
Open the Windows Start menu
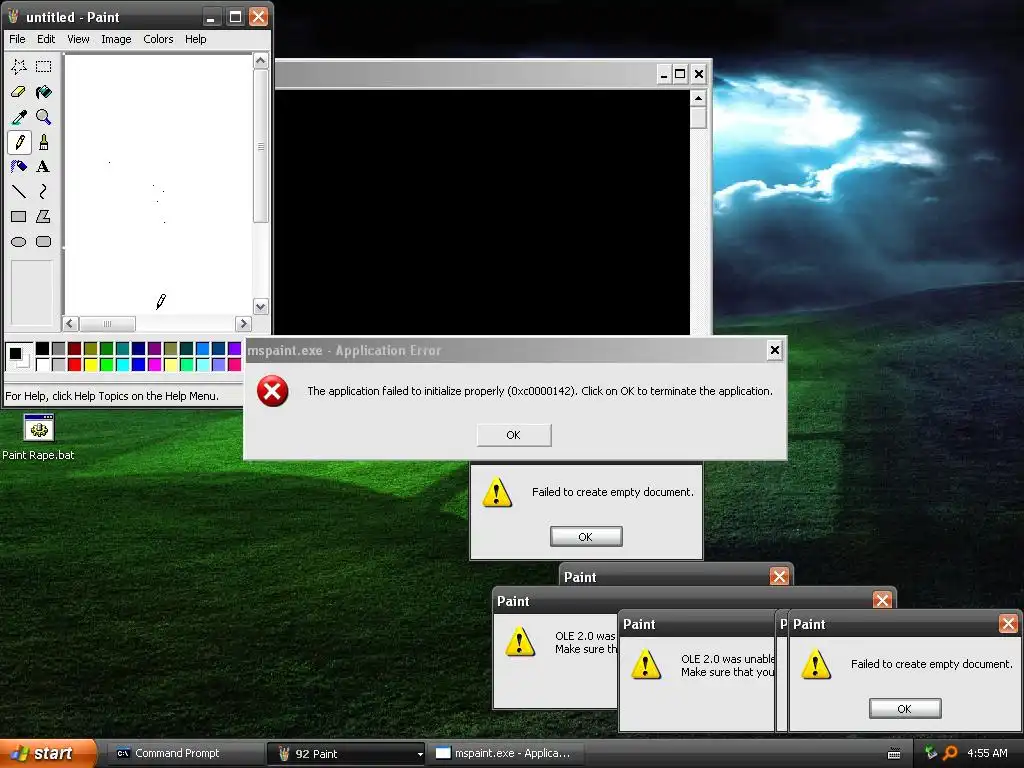[48, 753]
